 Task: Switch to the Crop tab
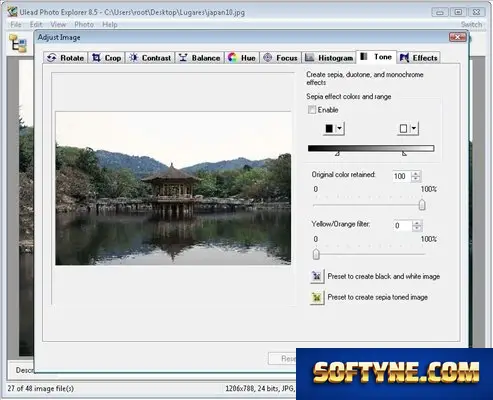click(x=107, y=58)
